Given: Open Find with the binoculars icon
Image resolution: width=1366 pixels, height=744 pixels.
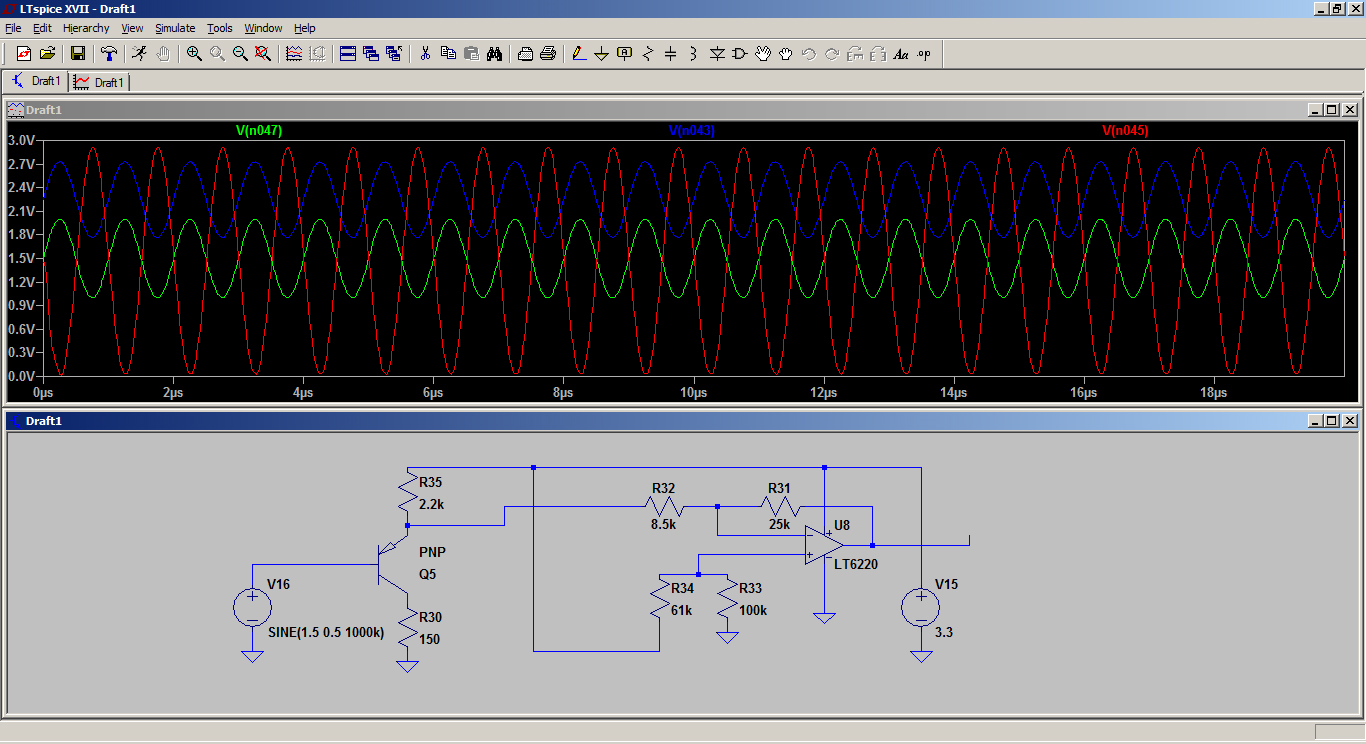Looking at the screenshot, I should click(x=494, y=53).
